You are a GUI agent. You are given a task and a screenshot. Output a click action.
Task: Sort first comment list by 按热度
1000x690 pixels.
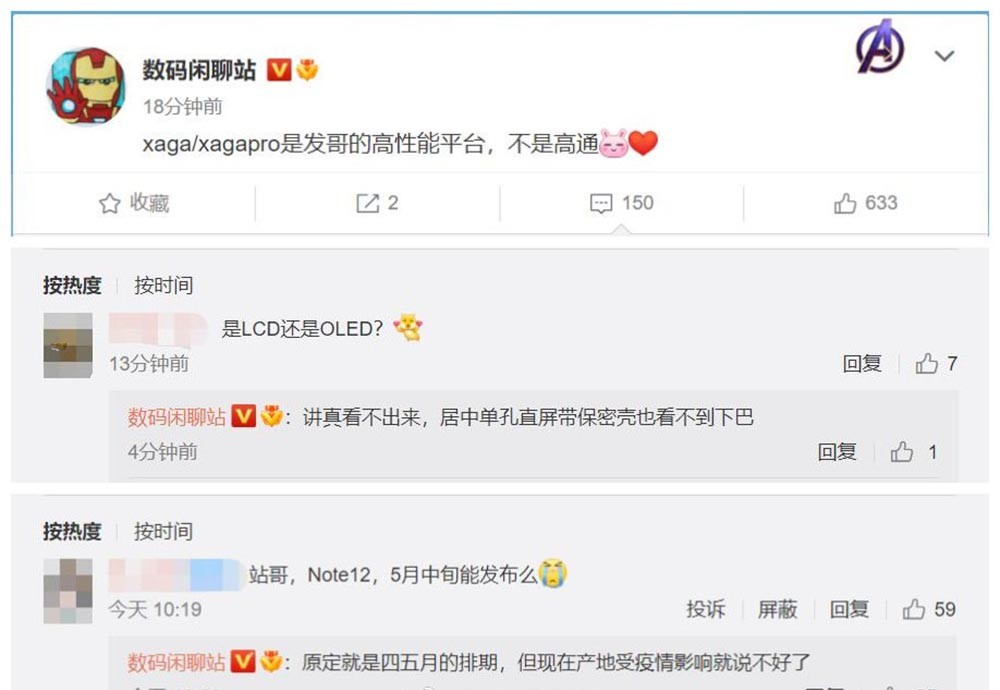(x=72, y=285)
